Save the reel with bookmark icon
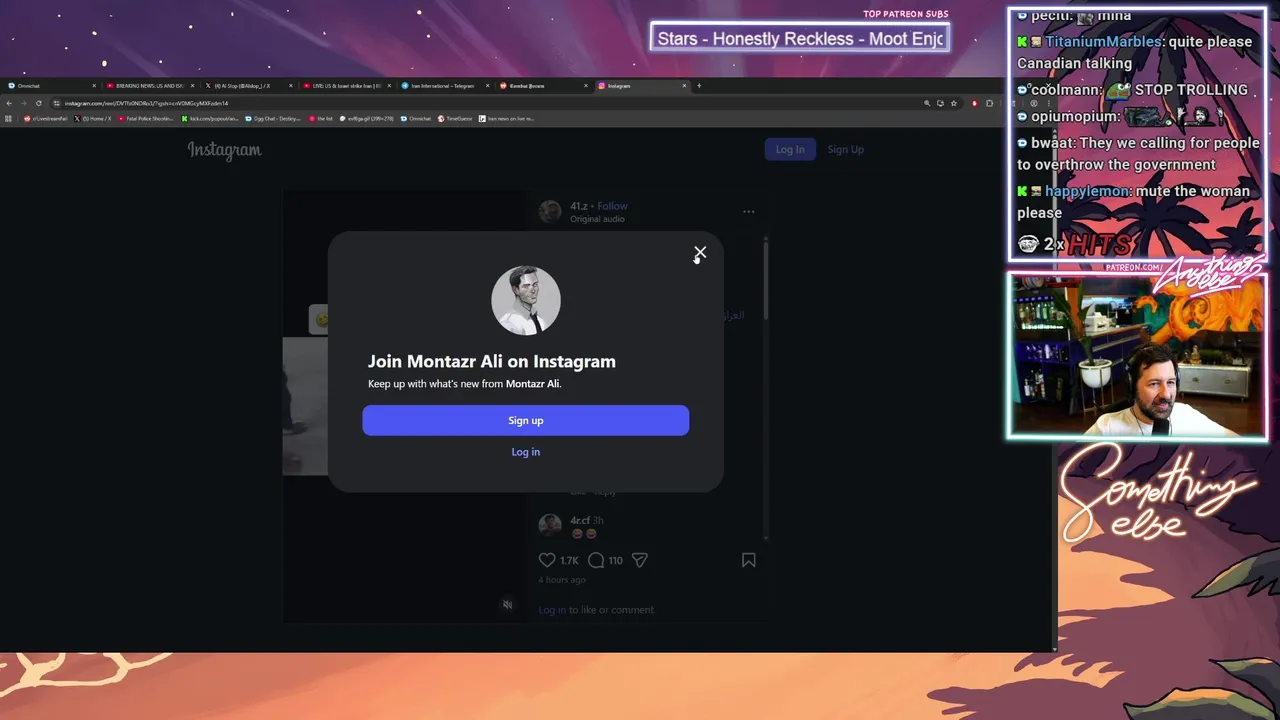Screen dimensions: 1280x720 pyautogui.click(x=748, y=560)
